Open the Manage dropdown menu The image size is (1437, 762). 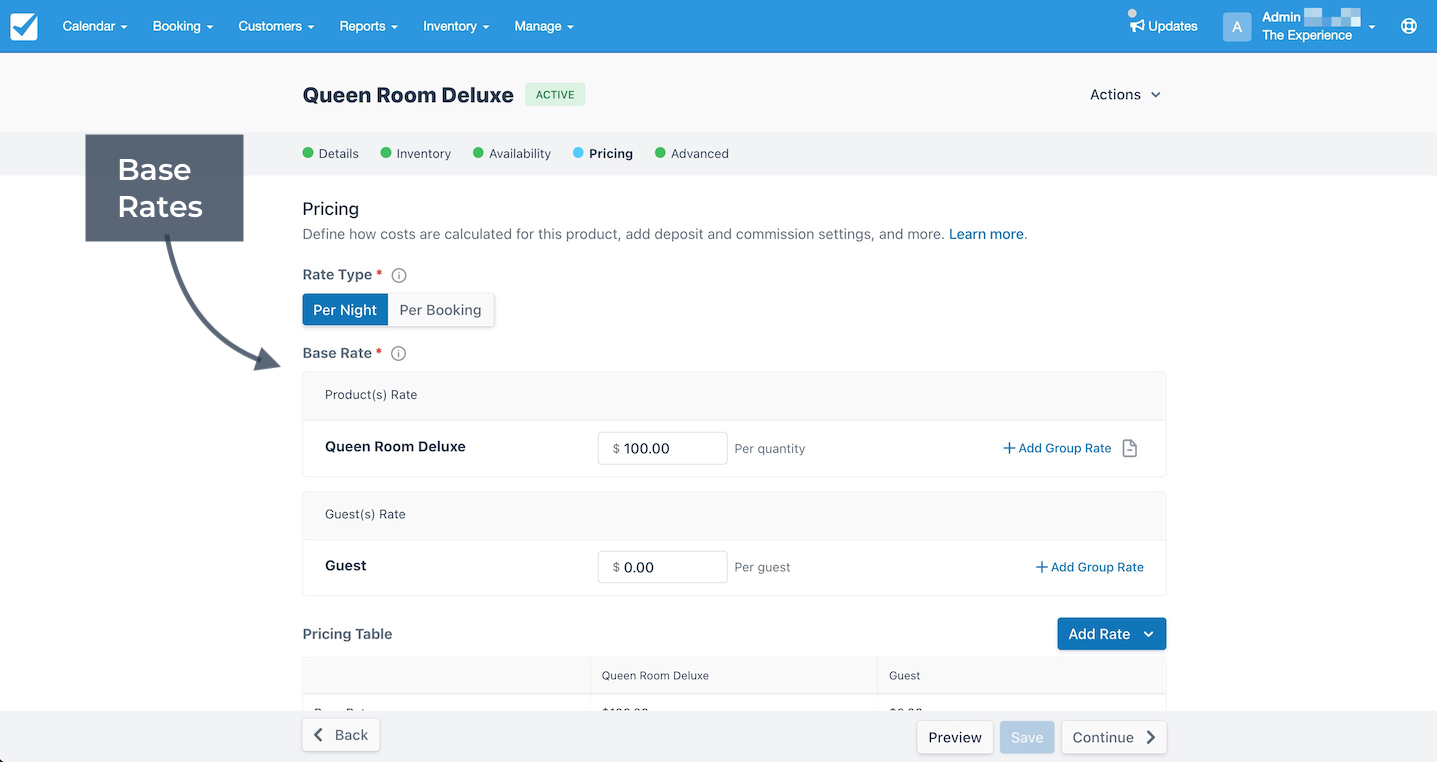pyautogui.click(x=544, y=26)
